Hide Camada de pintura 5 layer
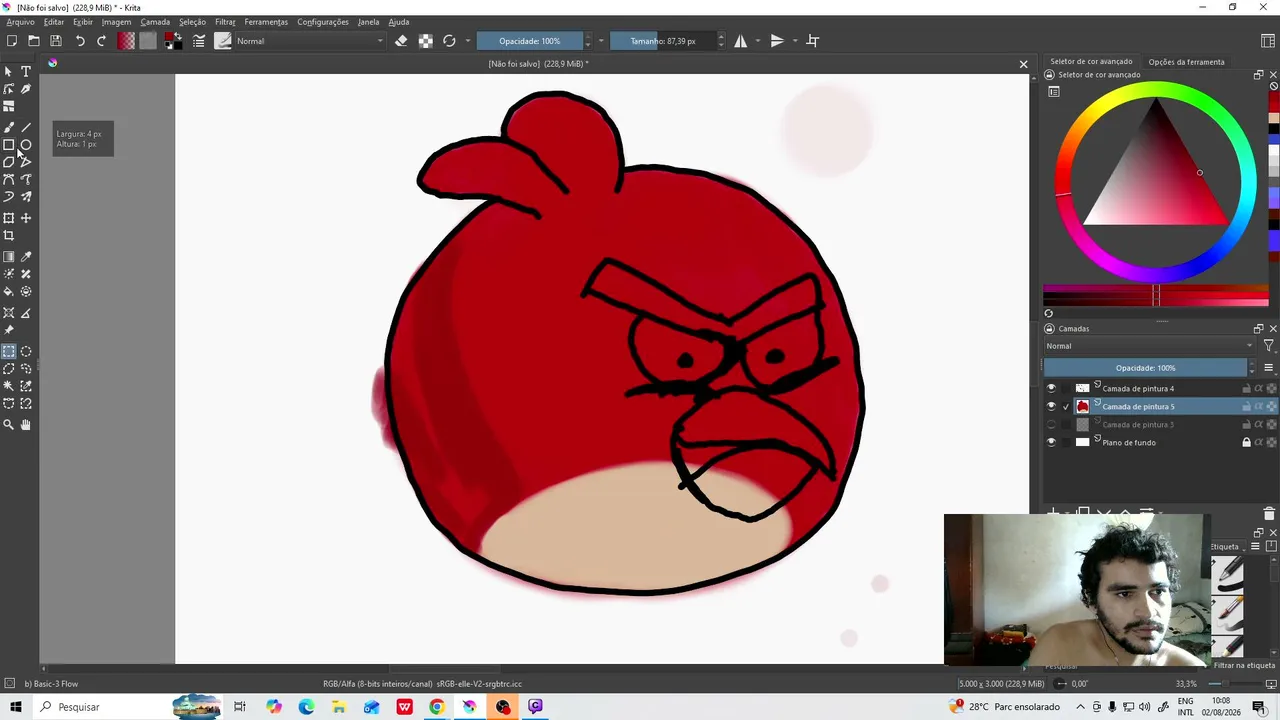The width and height of the screenshot is (1280, 720). (x=1050, y=406)
